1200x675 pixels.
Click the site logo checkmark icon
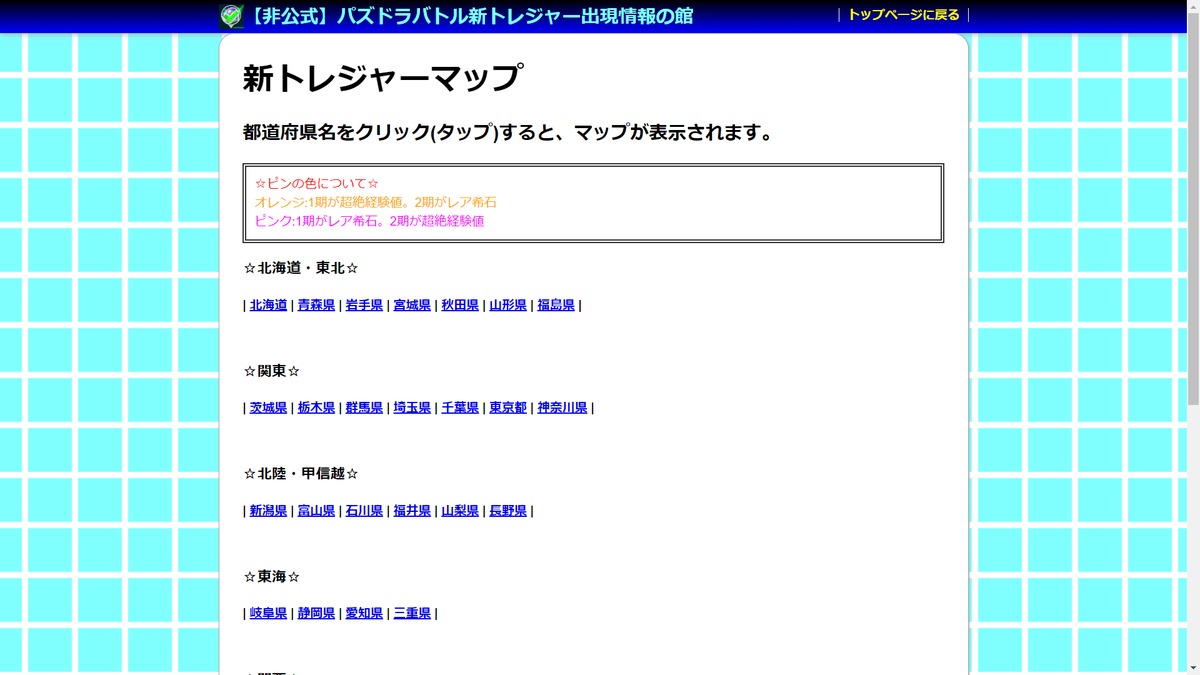tap(232, 16)
